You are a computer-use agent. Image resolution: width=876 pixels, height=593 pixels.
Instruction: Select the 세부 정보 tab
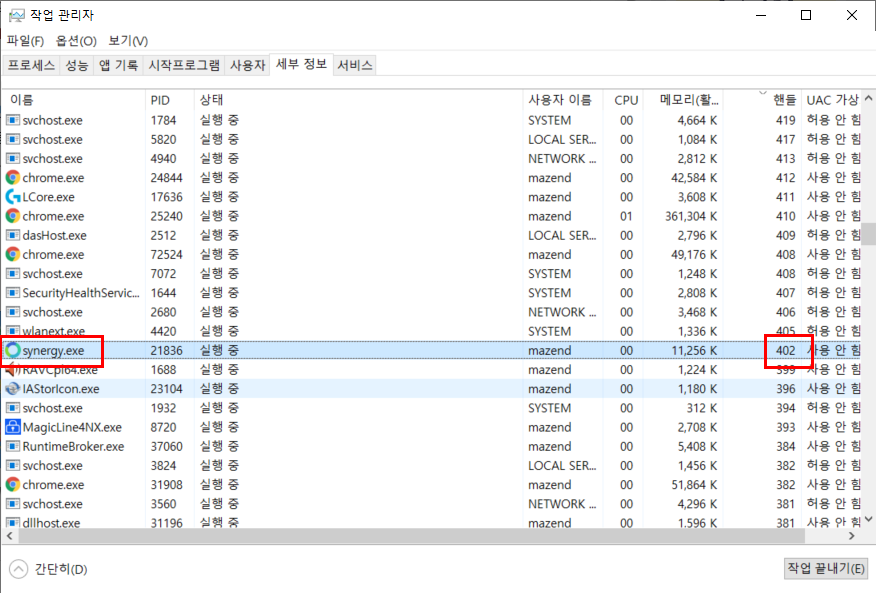[x=301, y=64]
